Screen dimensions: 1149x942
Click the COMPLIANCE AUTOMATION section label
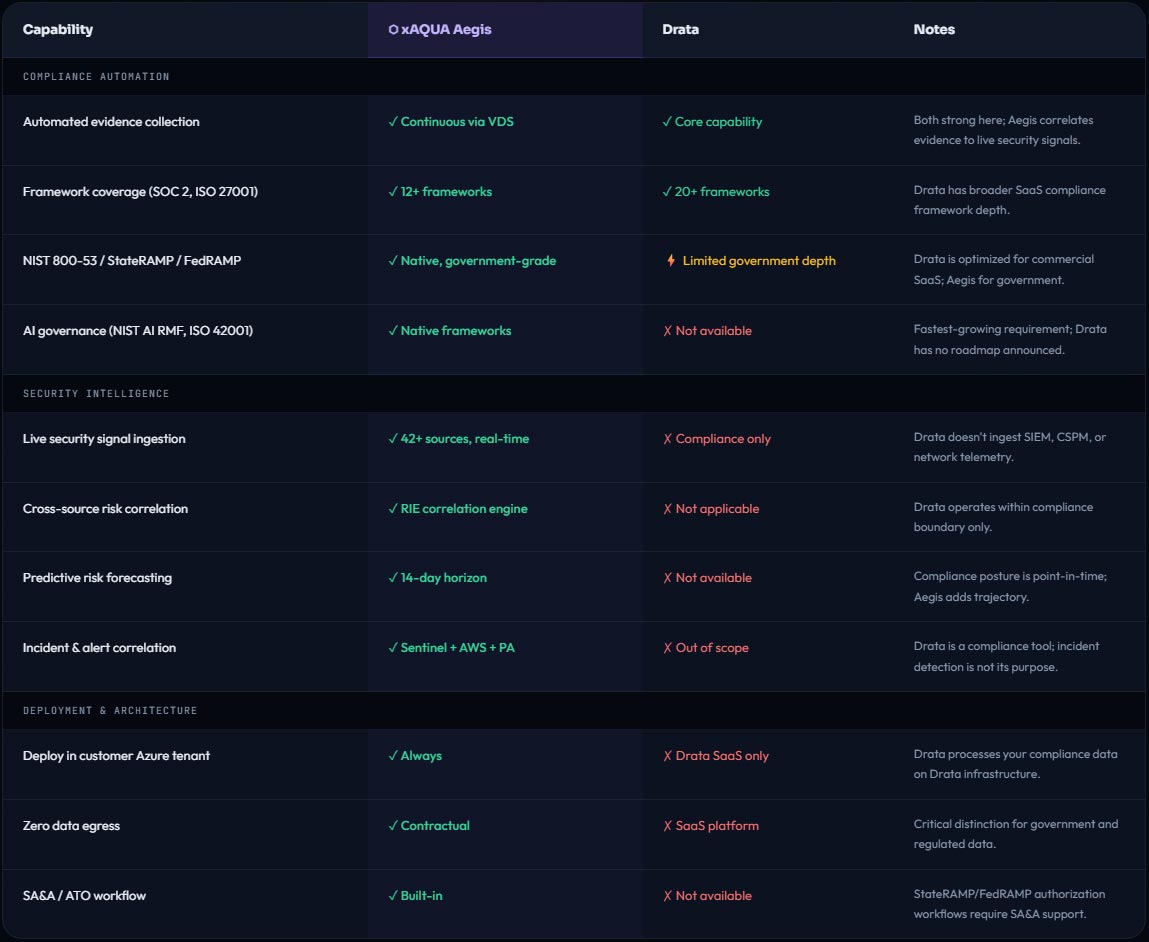tap(96, 76)
